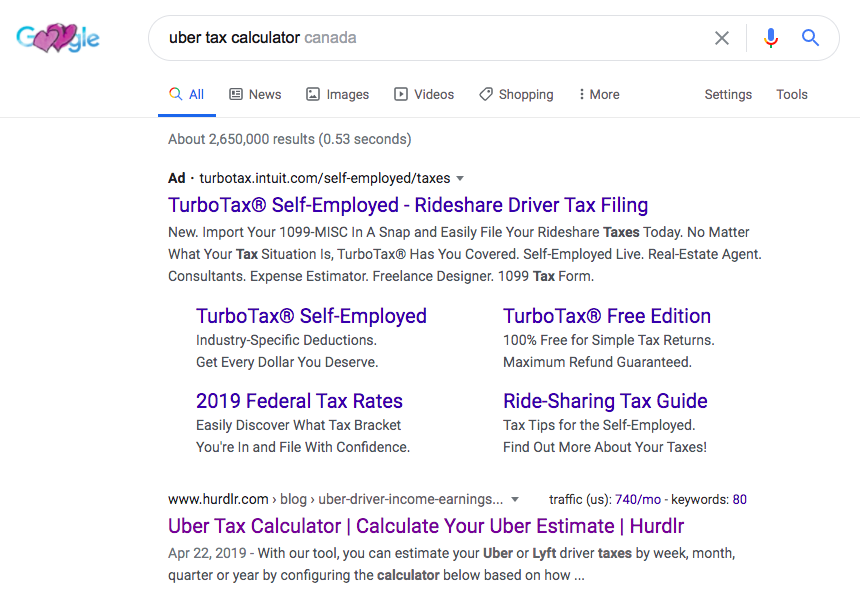Open the More menu

coord(598,94)
